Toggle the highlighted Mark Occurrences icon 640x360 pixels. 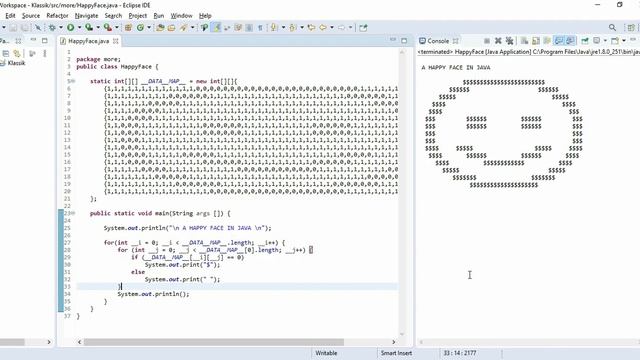point(216,27)
